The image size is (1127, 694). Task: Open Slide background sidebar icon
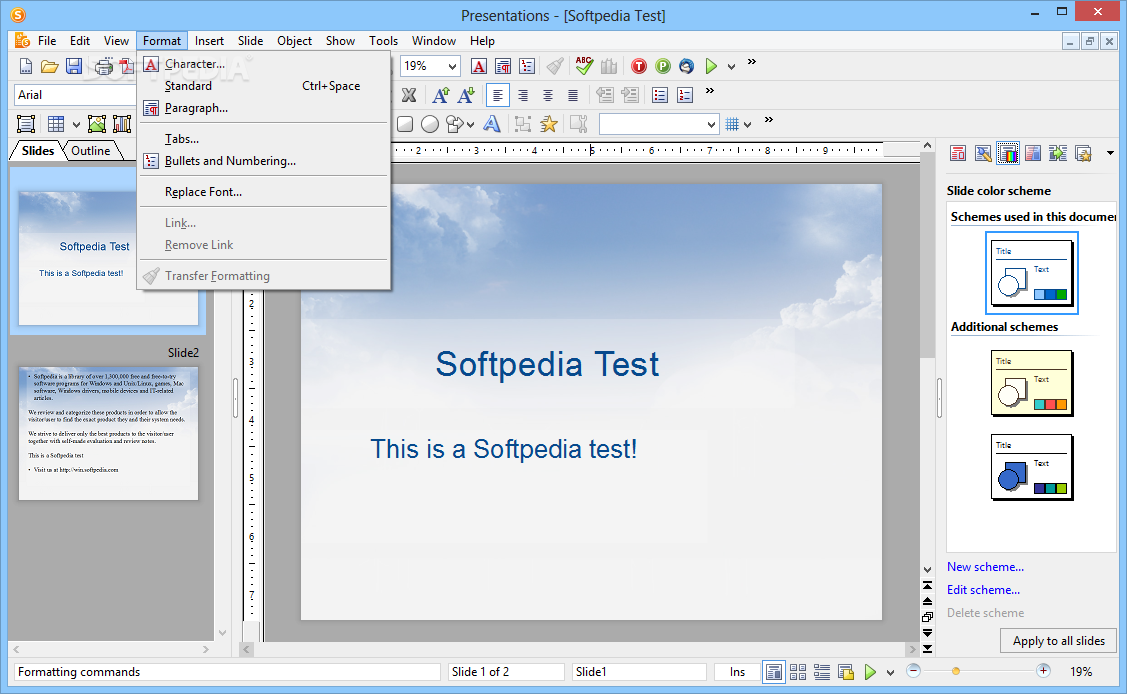[x=1033, y=153]
